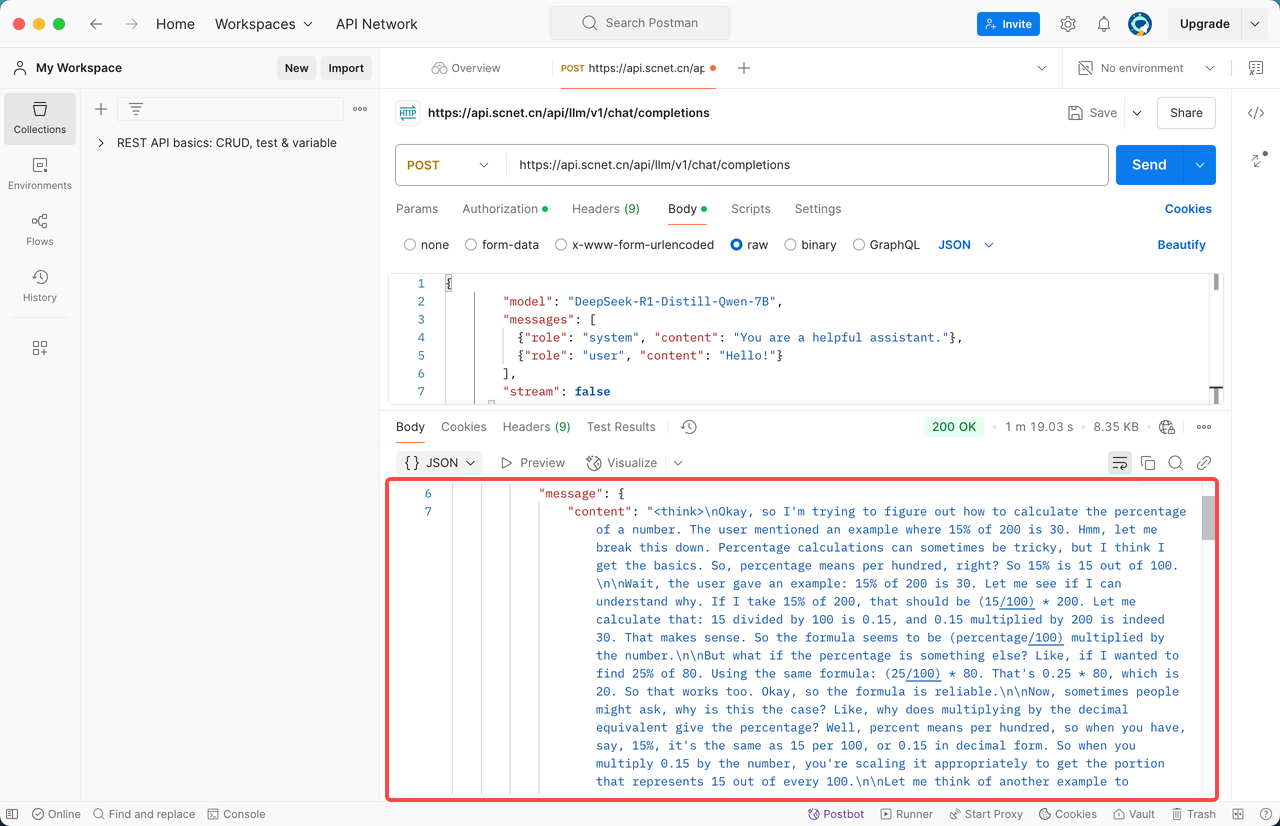Image resolution: width=1280 pixels, height=826 pixels.
Task: Open the No environment selector
Action: pyautogui.click(x=1146, y=68)
